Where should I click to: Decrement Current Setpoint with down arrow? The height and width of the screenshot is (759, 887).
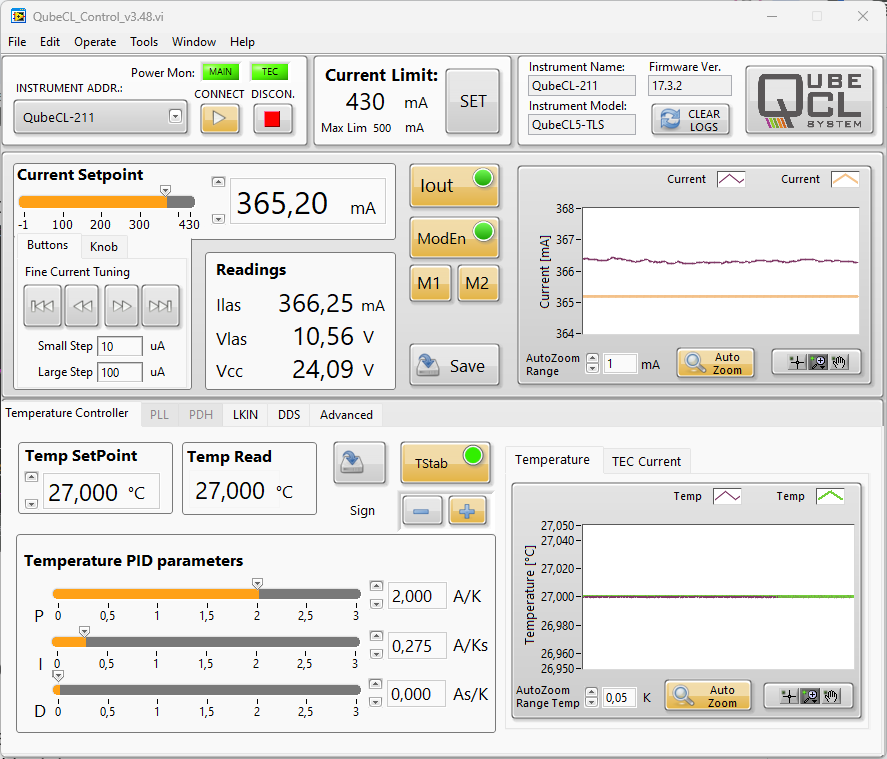pos(218,219)
